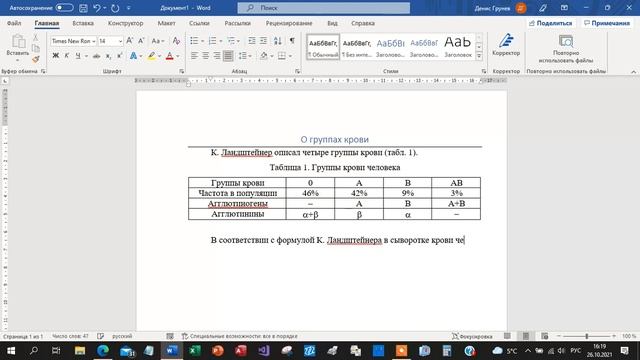Select the Обычный style
Screen dimensions: 640x360
pyautogui.click(x=323, y=47)
